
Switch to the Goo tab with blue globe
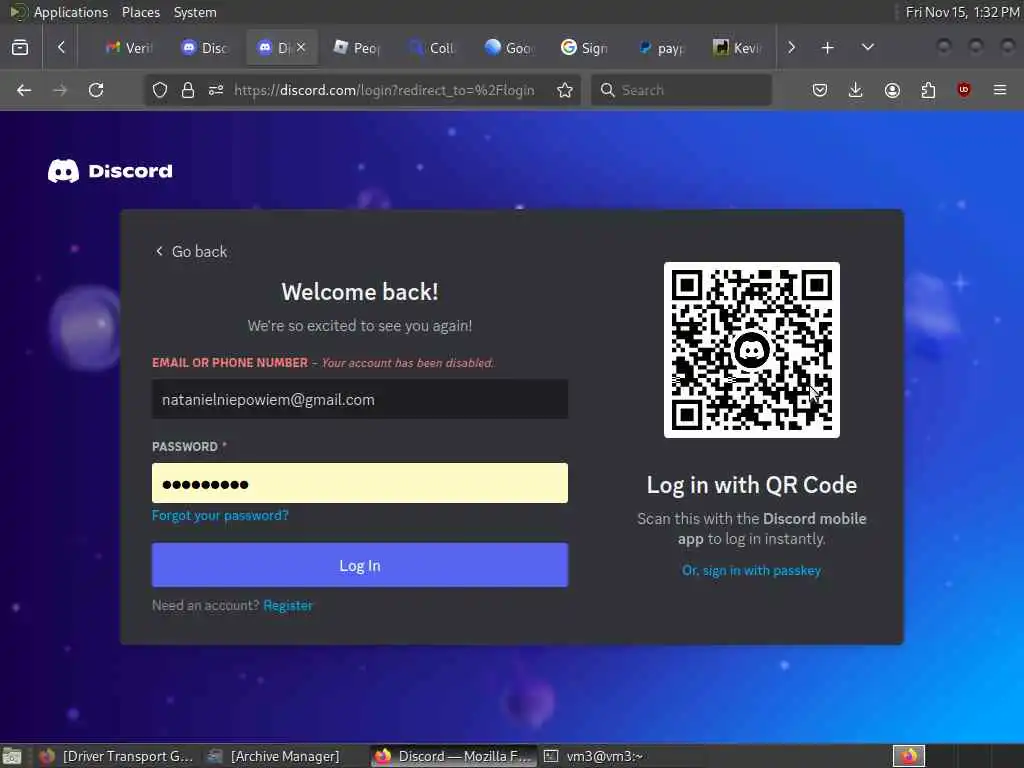[x=509, y=48]
